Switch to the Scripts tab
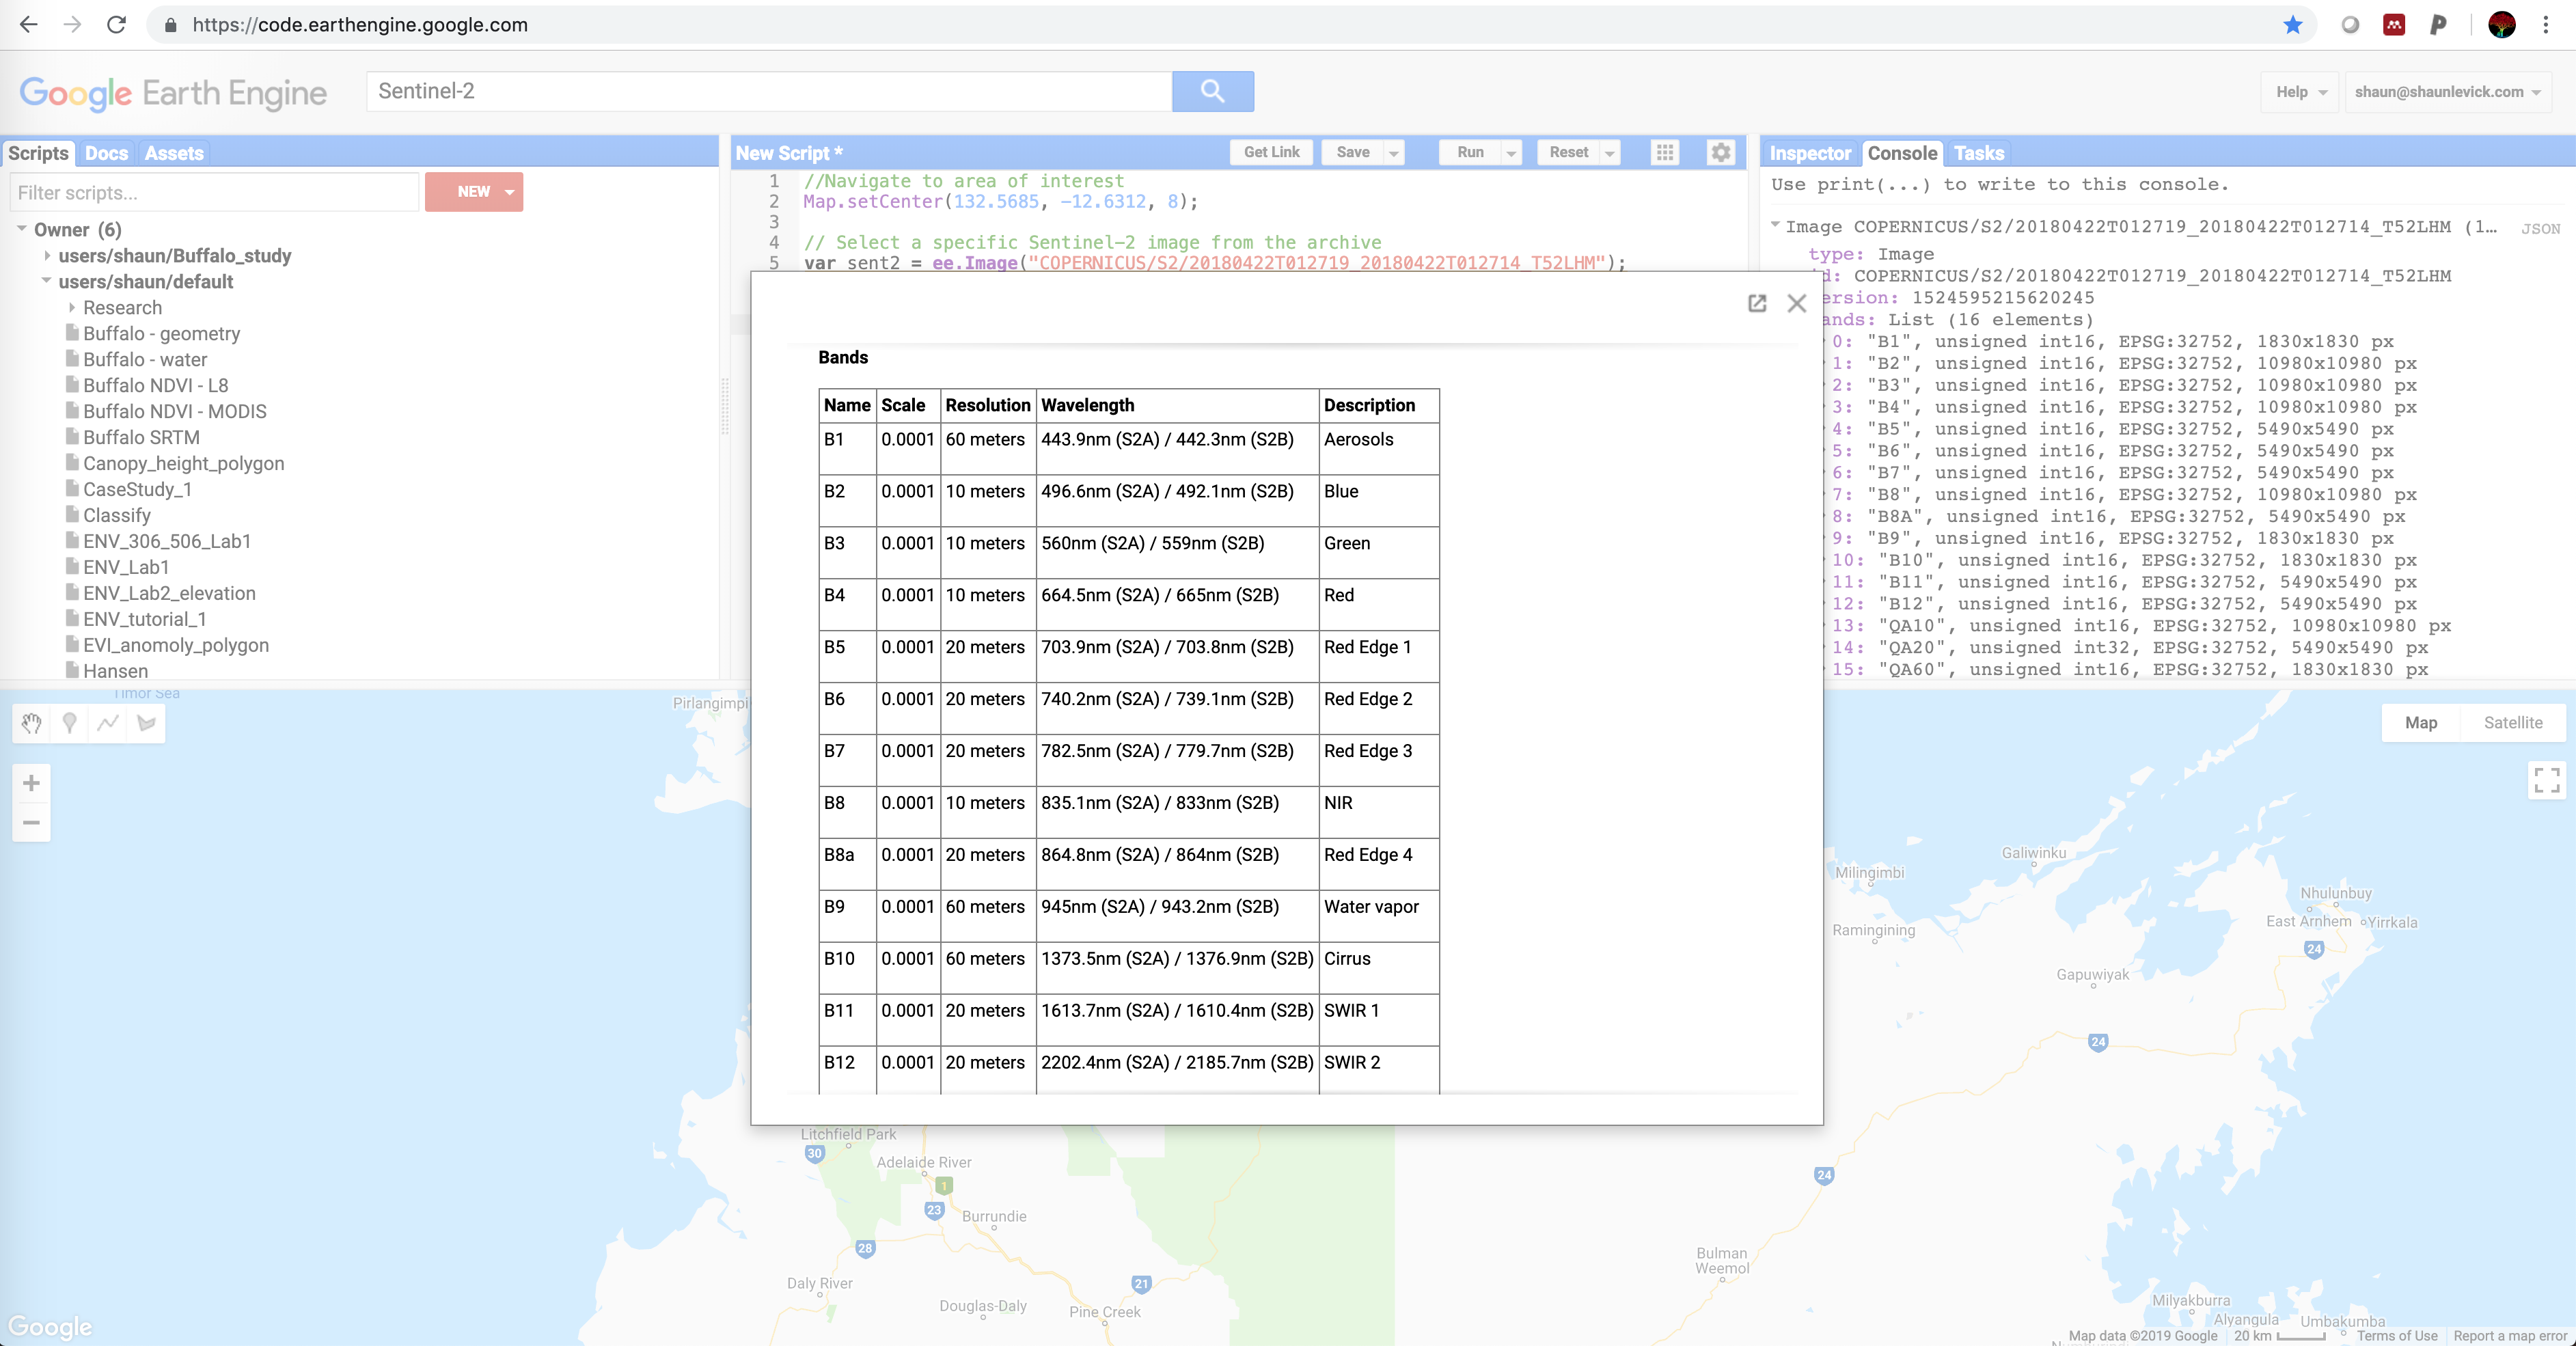 [x=38, y=153]
